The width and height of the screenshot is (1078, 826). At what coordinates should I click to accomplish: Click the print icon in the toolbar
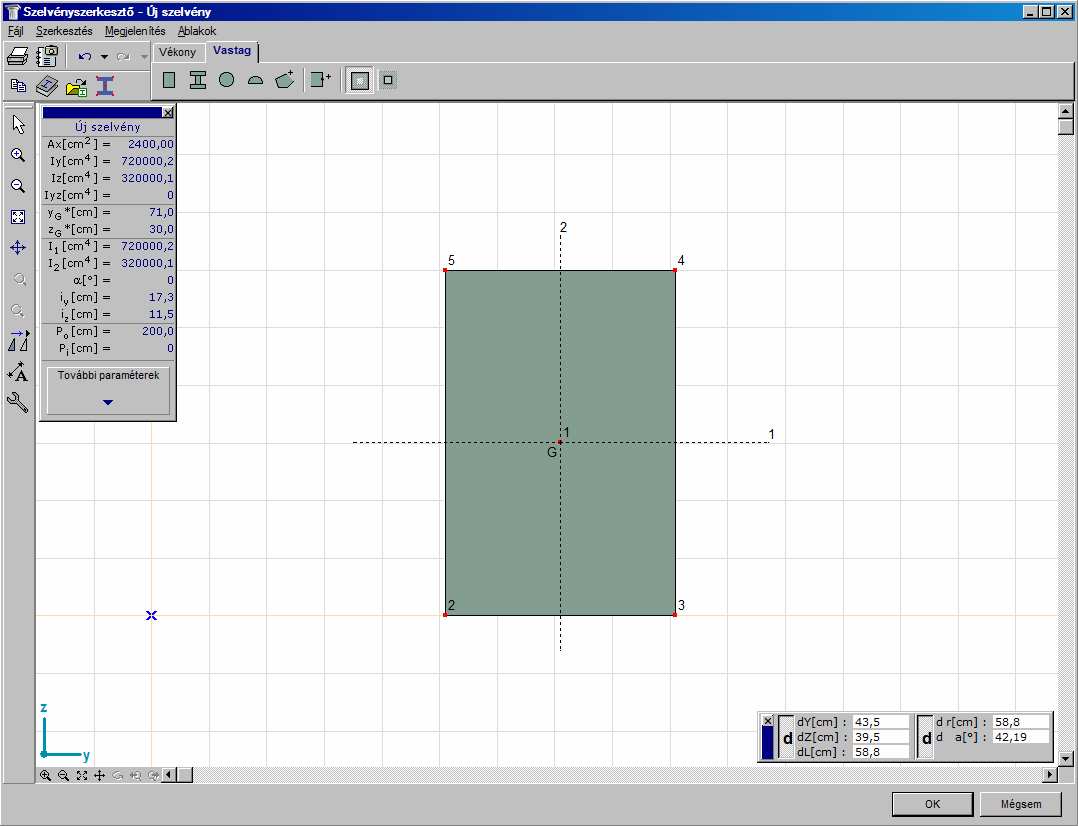(19, 56)
